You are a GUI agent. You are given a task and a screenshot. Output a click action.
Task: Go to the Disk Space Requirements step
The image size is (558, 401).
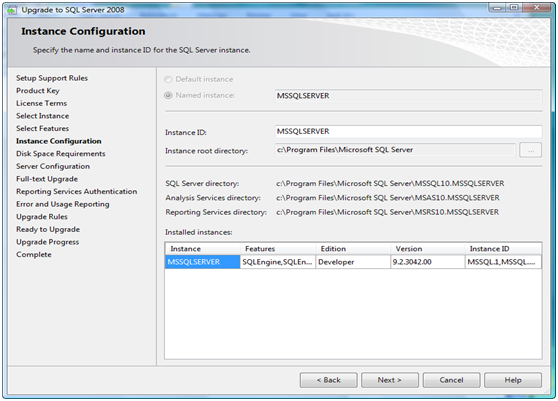point(60,154)
